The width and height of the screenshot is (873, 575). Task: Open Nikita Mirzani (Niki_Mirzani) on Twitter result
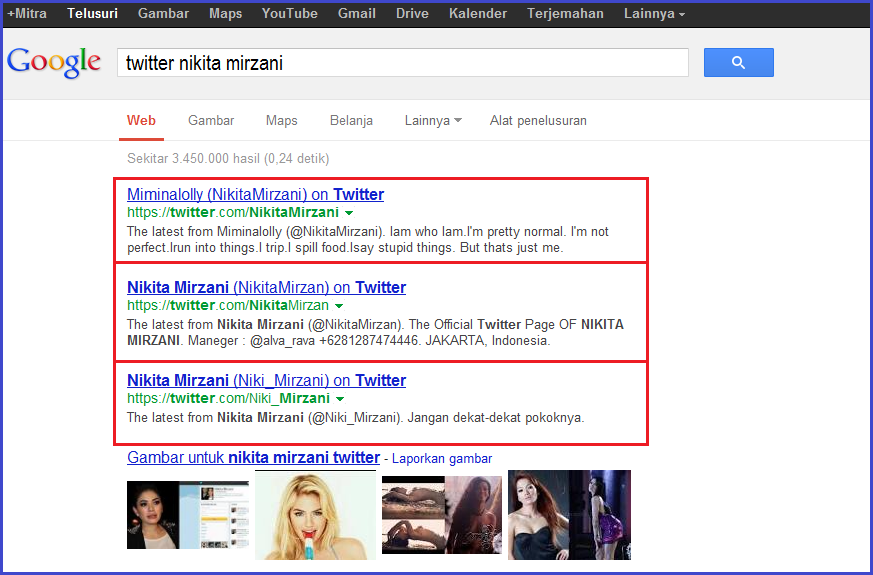267,380
